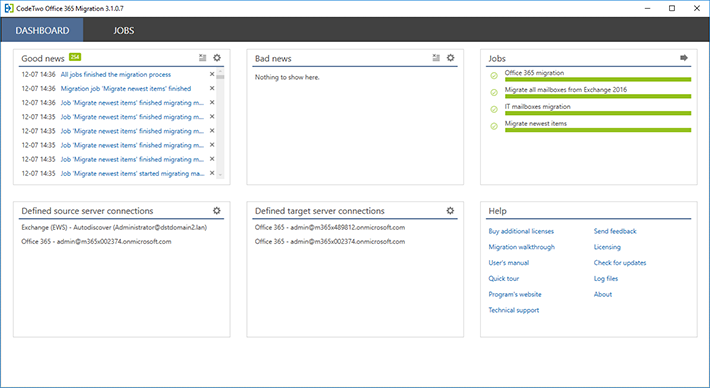Switch to the JOBS tab
The height and width of the screenshot is (388, 710).
click(x=124, y=30)
